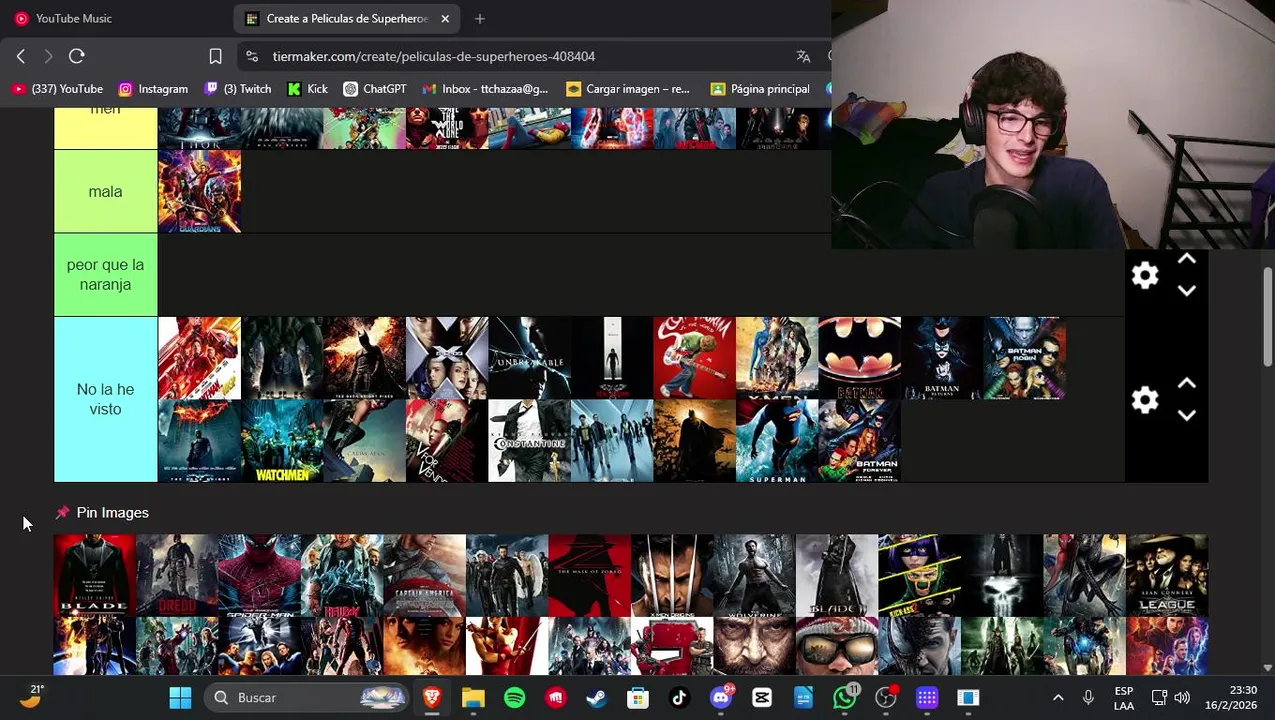The width and height of the screenshot is (1275, 720).
Task: Select the Batman Forever poster thumbnail
Action: pos(859,441)
